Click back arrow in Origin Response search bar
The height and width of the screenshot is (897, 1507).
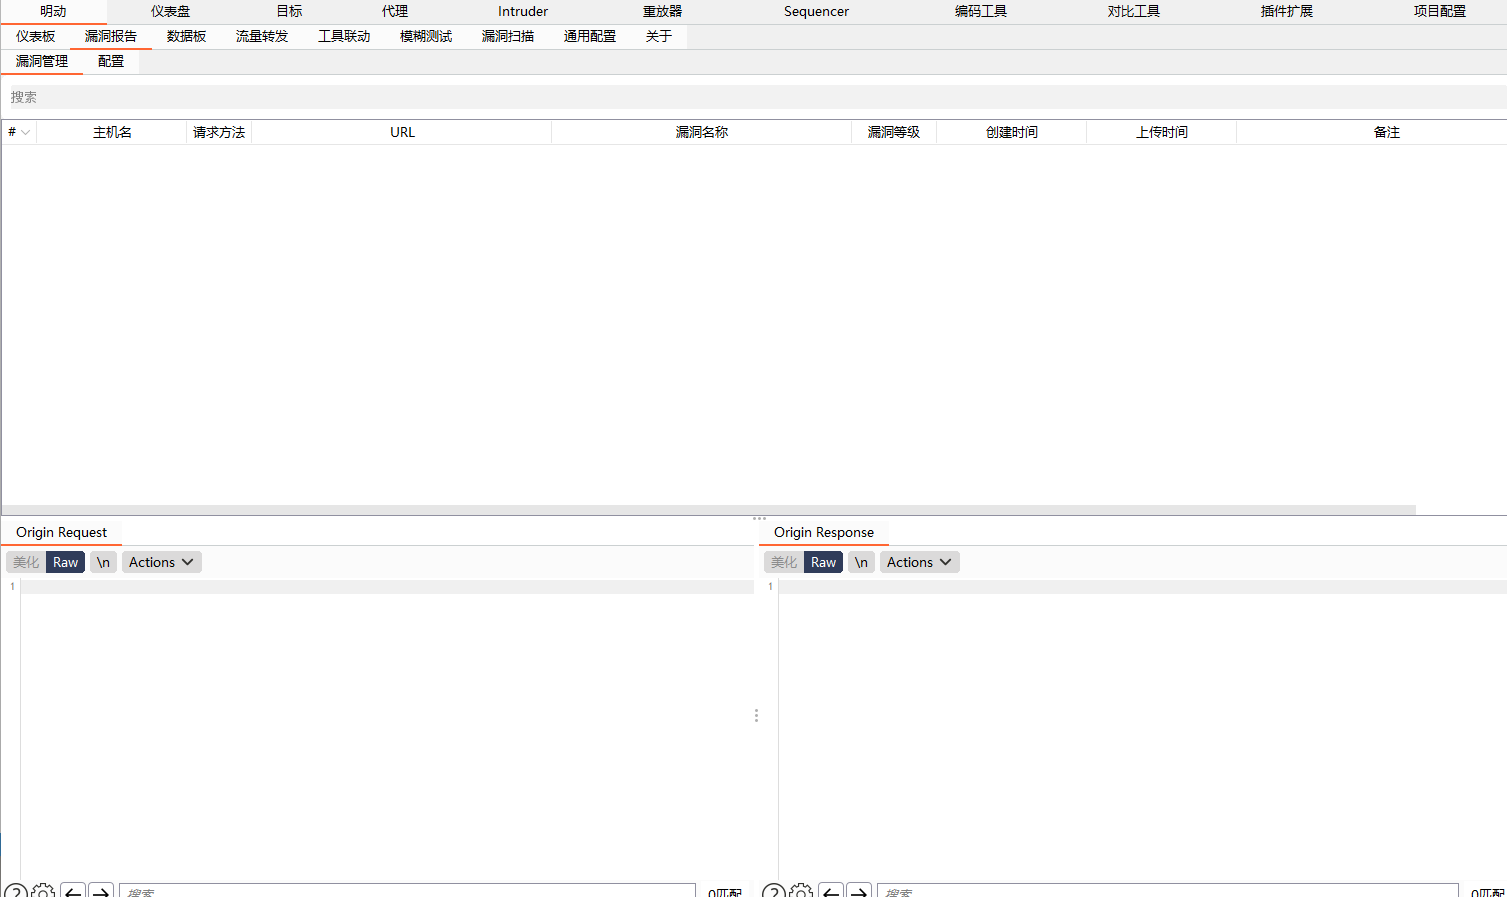point(831,891)
